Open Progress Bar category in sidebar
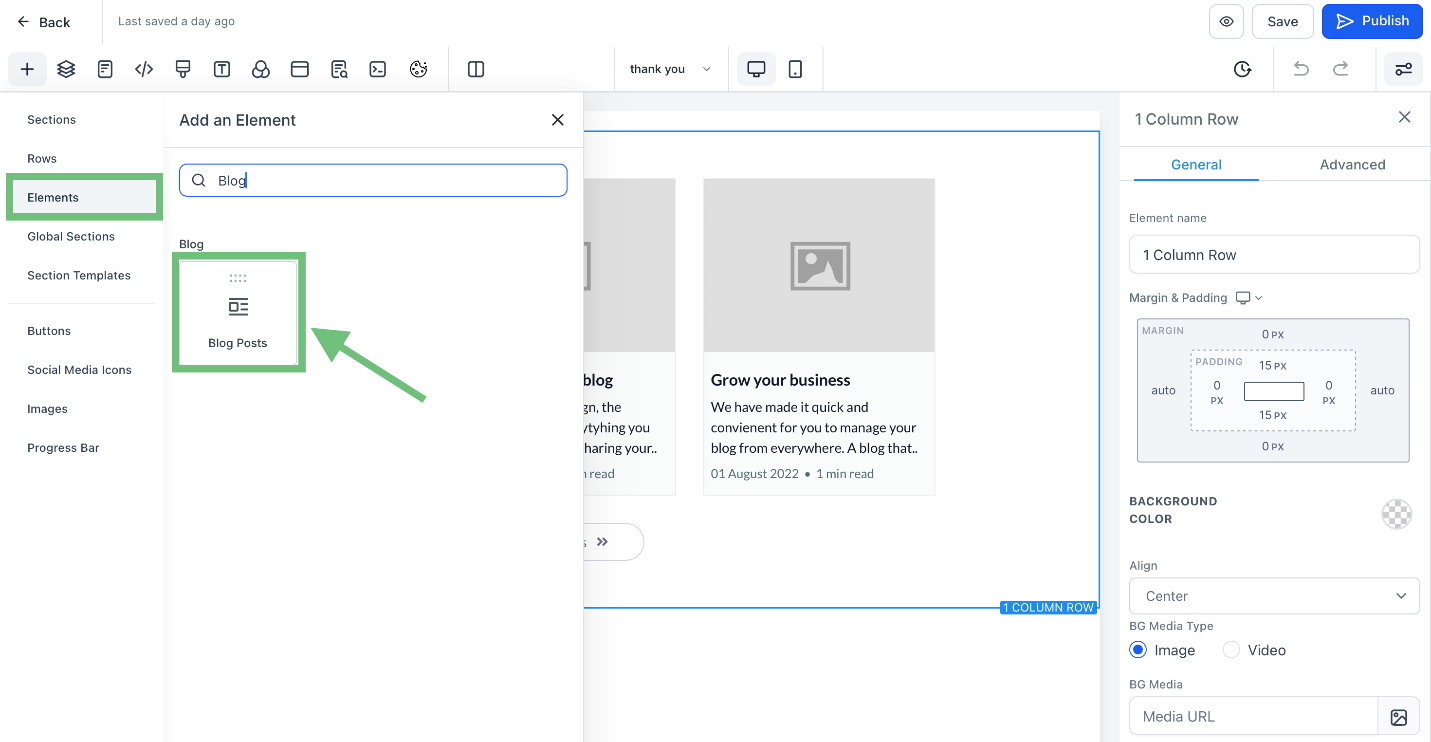Viewport: 1431px width, 742px height. point(63,448)
